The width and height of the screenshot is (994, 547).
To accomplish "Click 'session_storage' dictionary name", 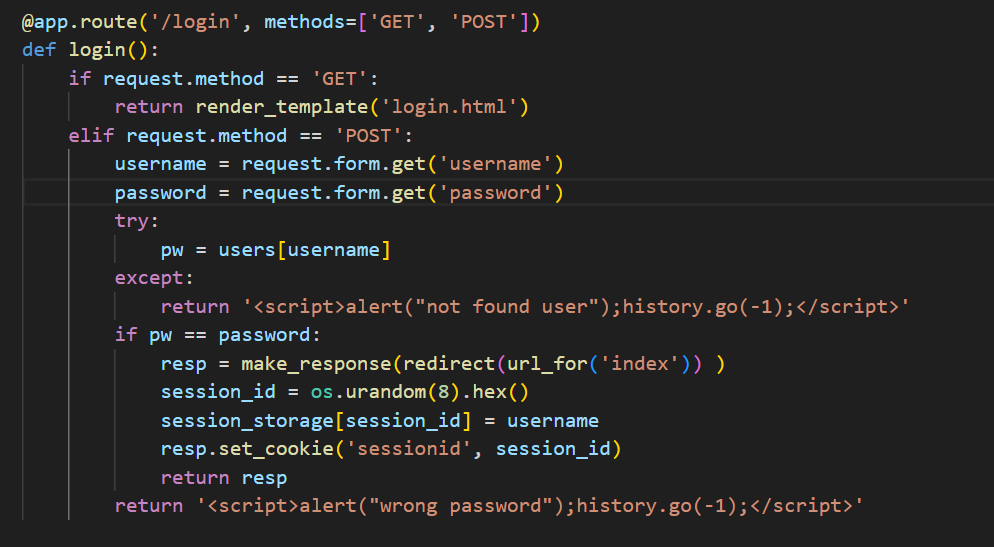I will coord(247,421).
